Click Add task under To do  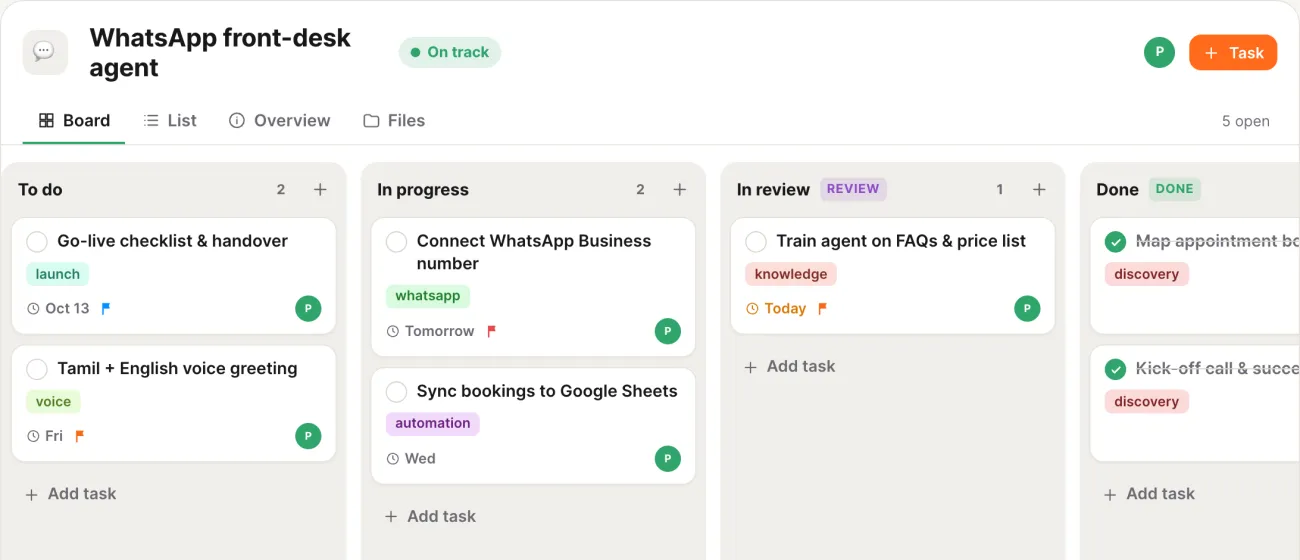tap(71, 494)
